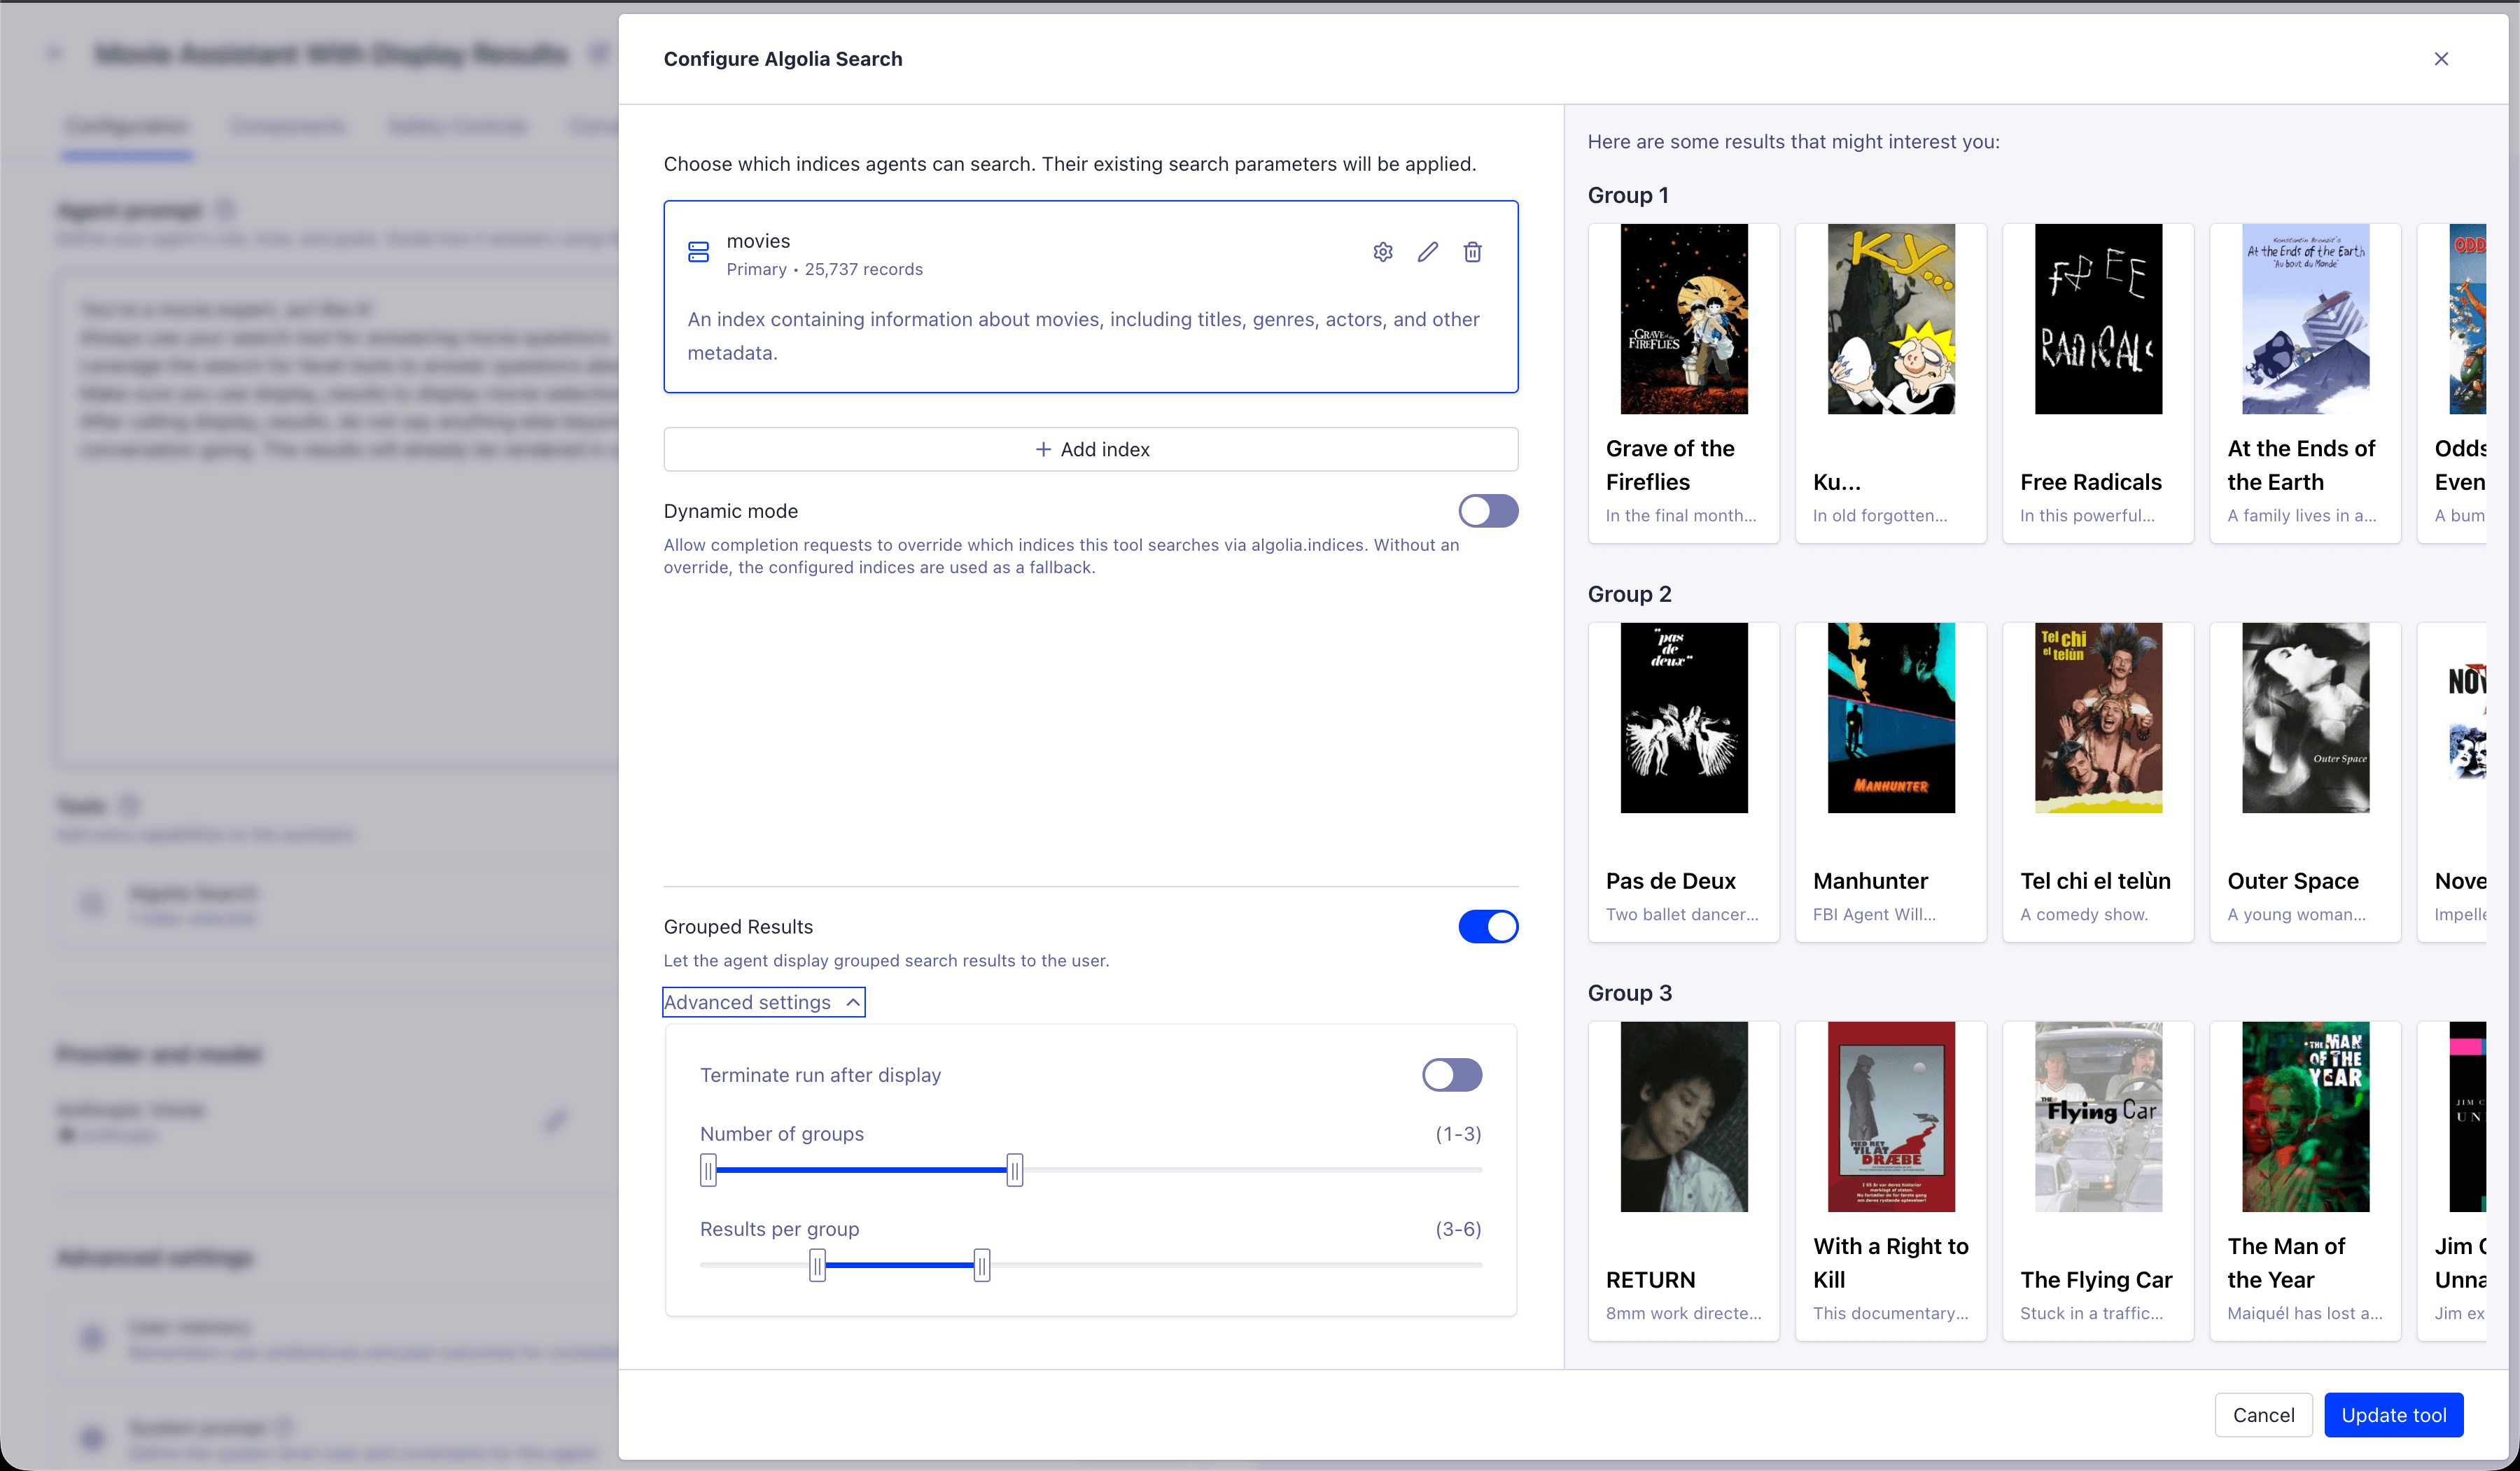2520x1471 pixels.
Task: Click 'Two ballet dancer...' description text
Action: [x=1682, y=914]
